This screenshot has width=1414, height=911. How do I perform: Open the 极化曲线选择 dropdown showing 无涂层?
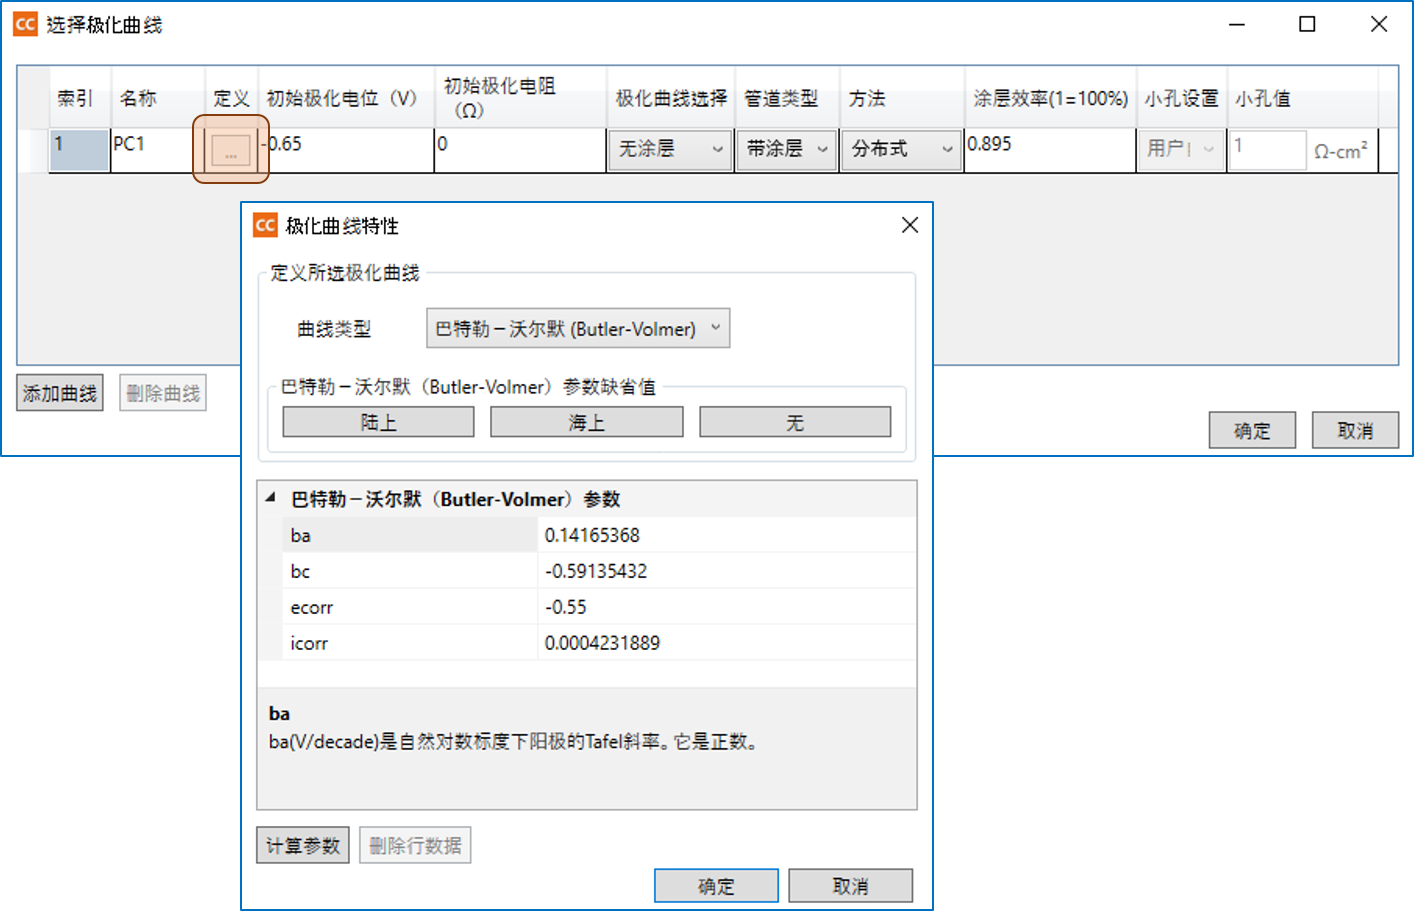(670, 150)
